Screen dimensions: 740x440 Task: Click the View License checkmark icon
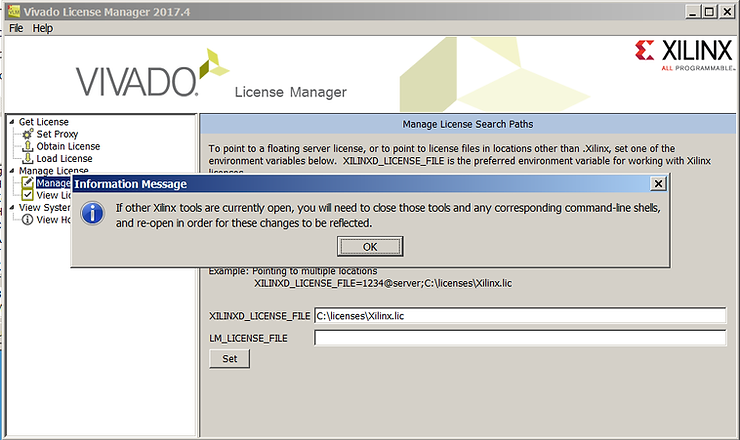[x=27, y=195]
